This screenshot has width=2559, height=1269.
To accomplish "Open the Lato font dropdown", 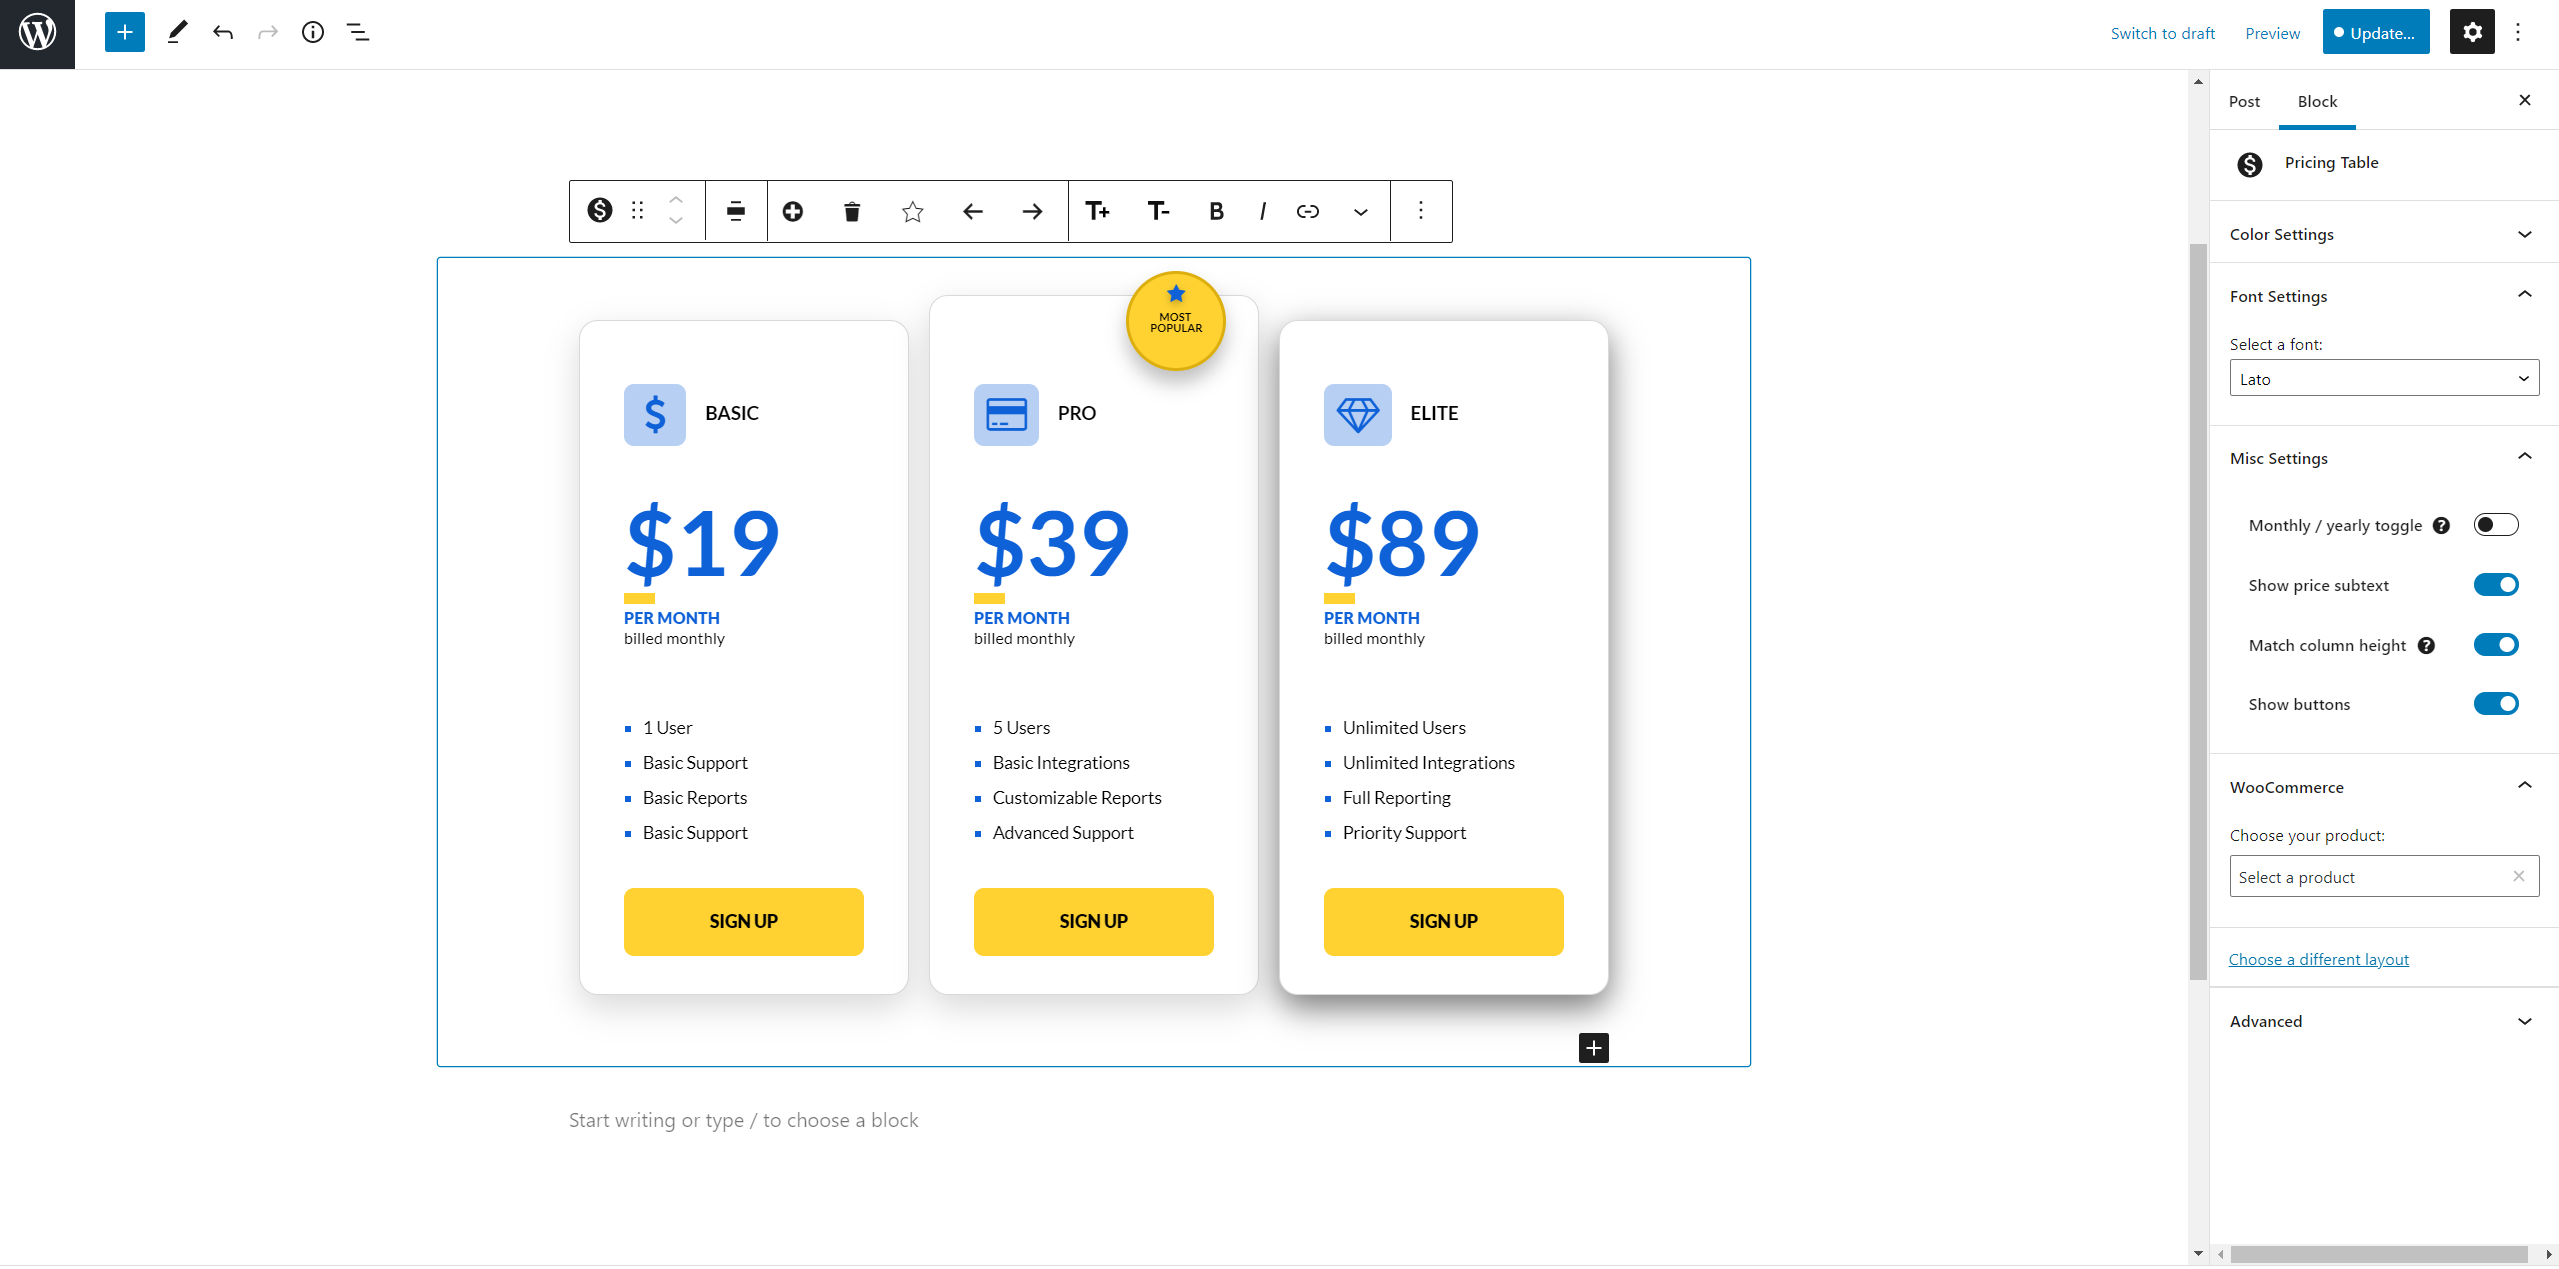I will (x=2383, y=378).
